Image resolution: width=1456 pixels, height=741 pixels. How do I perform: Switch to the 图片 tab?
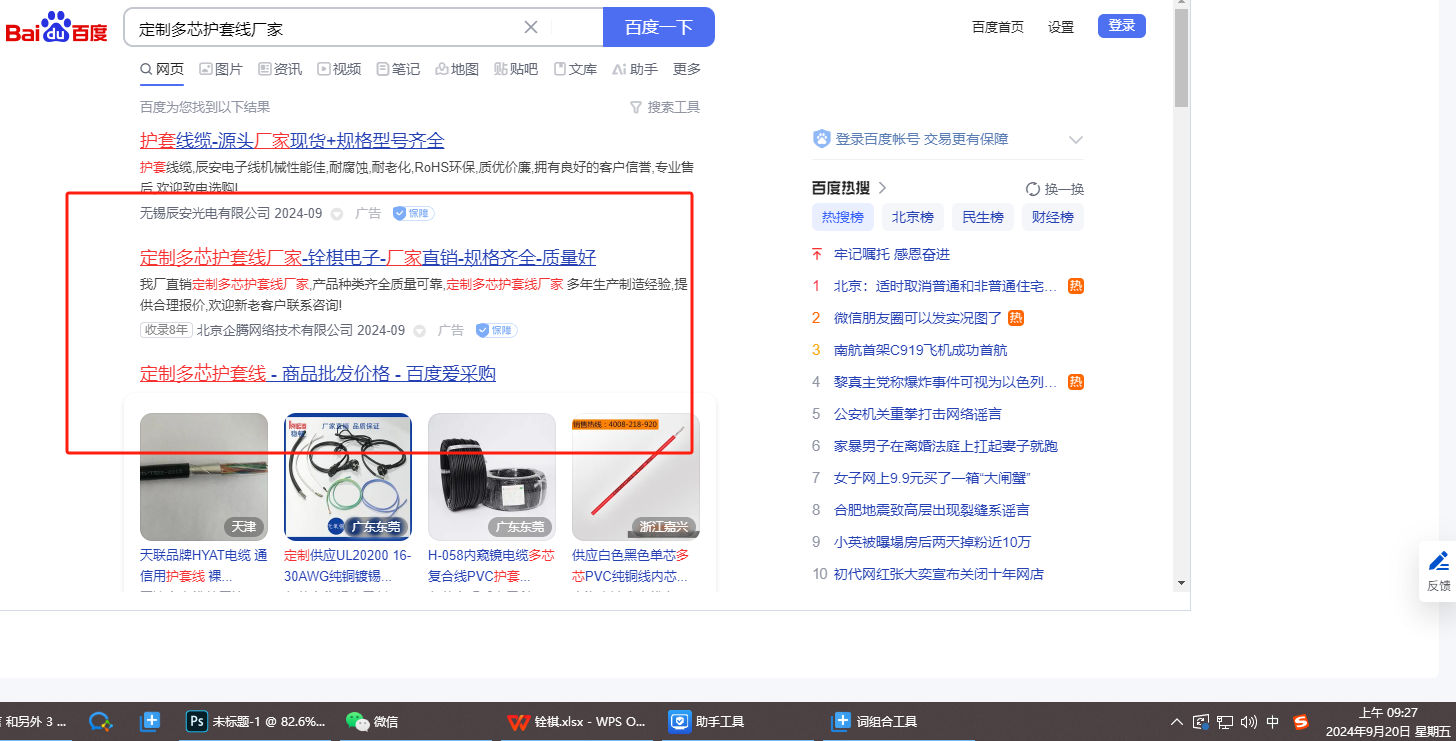[221, 69]
